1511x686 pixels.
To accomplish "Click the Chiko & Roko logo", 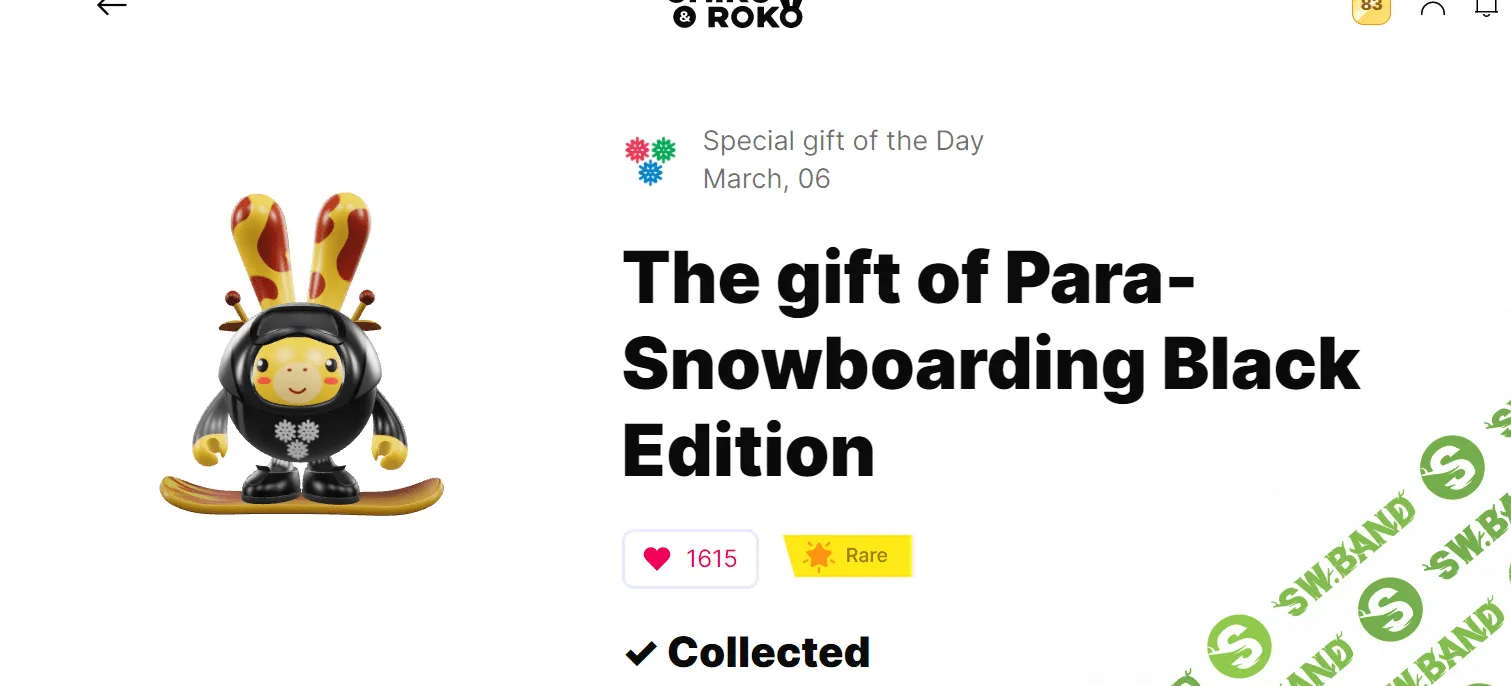I will click(x=739, y=12).
